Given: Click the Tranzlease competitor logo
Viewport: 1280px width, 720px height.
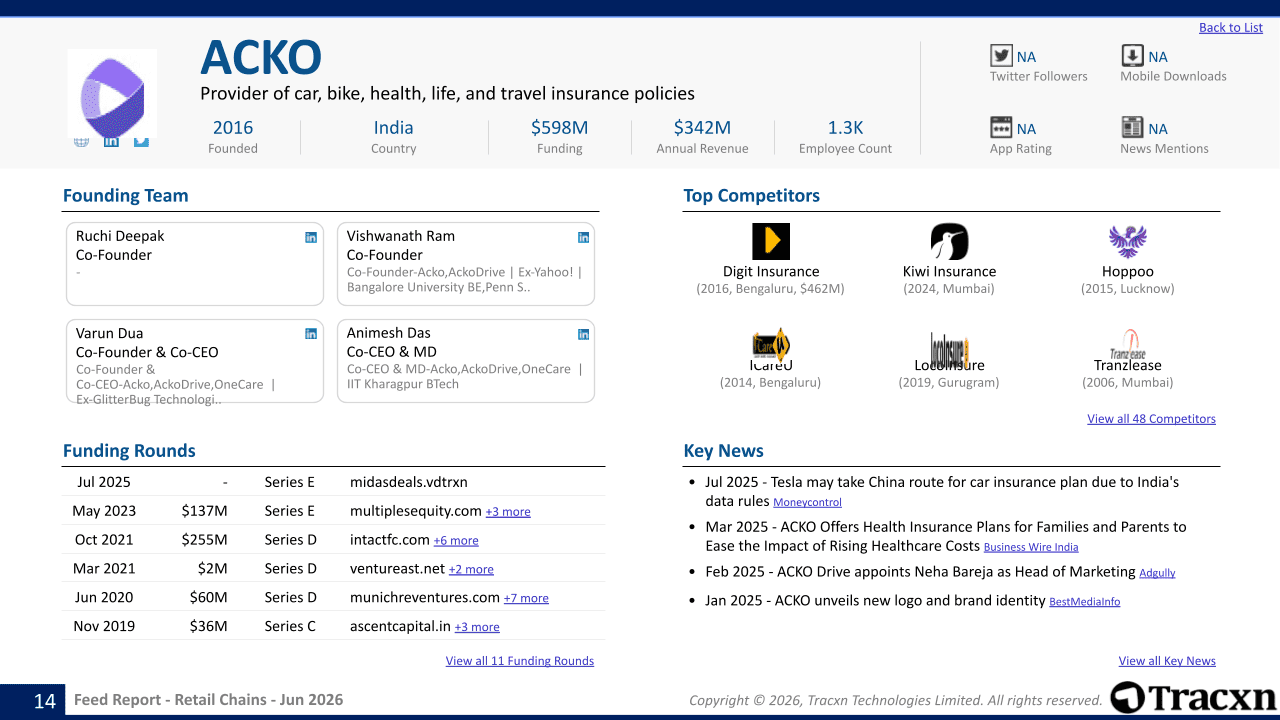Looking at the screenshot, I should click(x=1128, y=345).
